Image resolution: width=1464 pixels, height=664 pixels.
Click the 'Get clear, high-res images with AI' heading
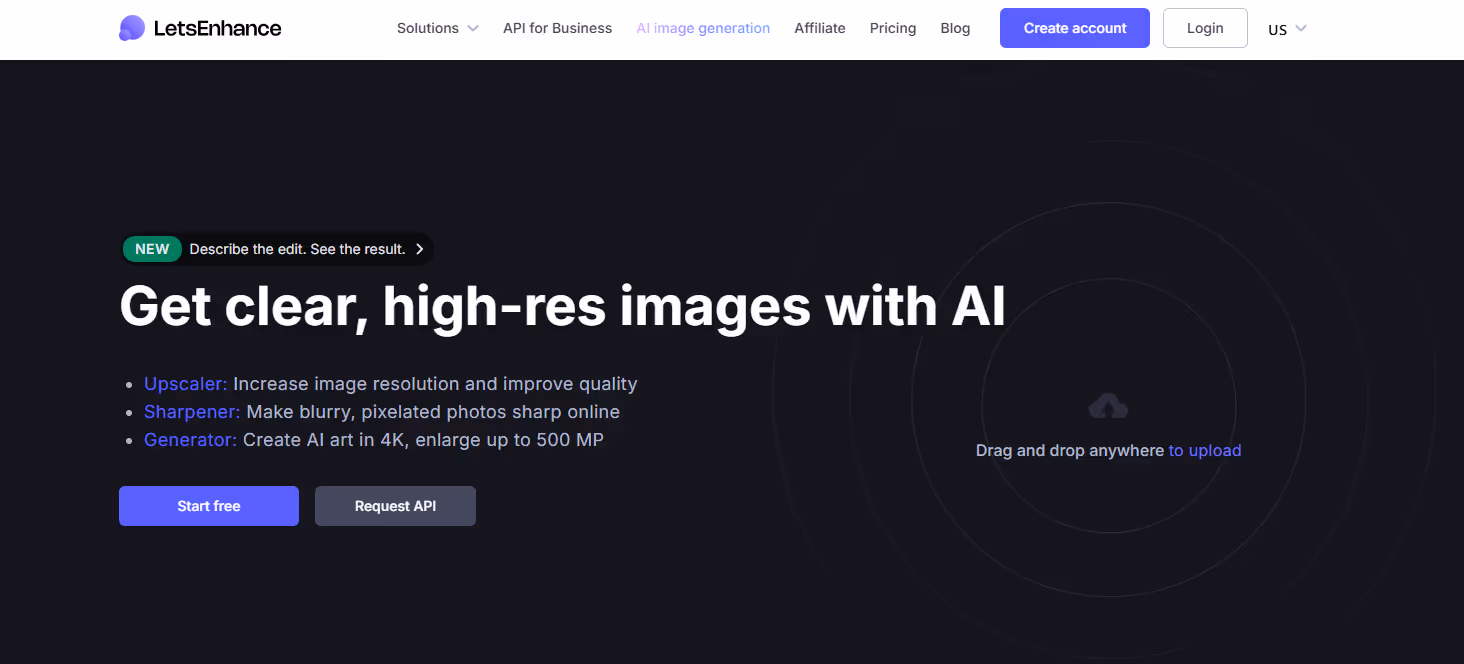pyautogui.click(x=562, y=306)
